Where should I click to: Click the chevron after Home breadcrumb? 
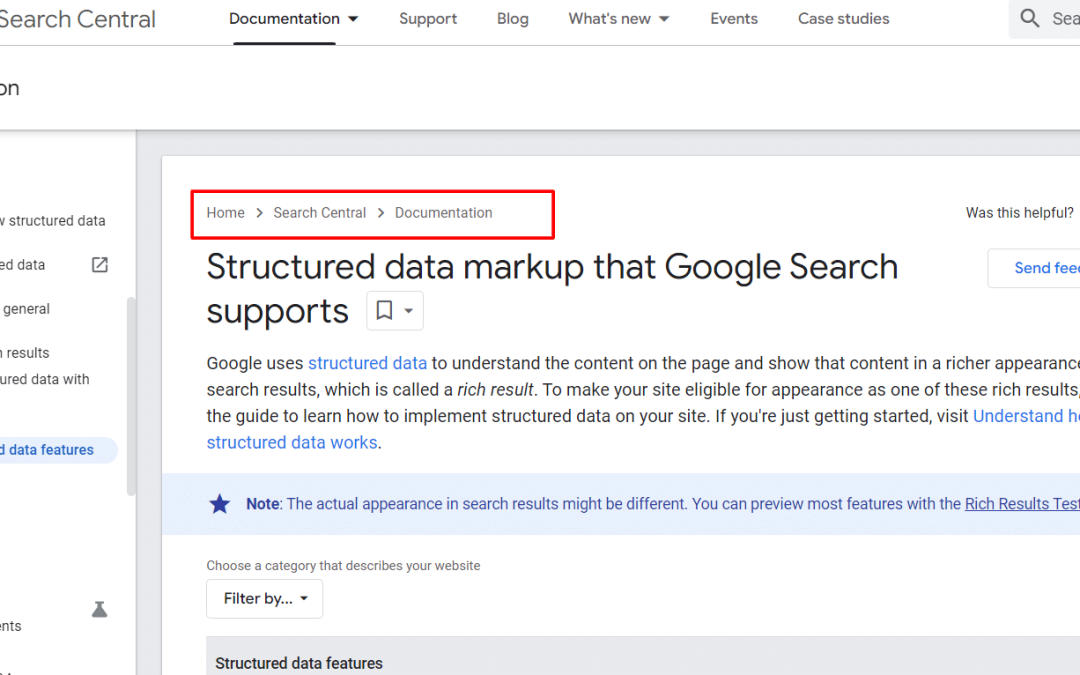[x=259, y=214]
